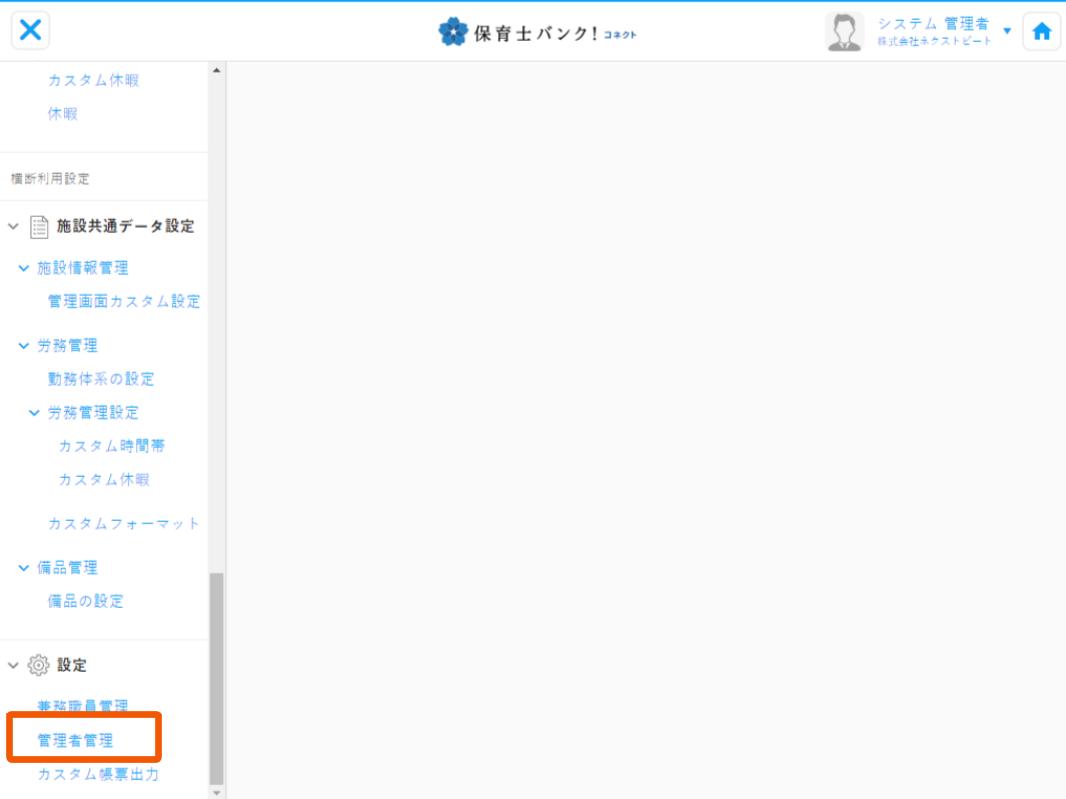The image size is (1066, 799).
Task: Click the home icon button
Action: point(1041,32)
